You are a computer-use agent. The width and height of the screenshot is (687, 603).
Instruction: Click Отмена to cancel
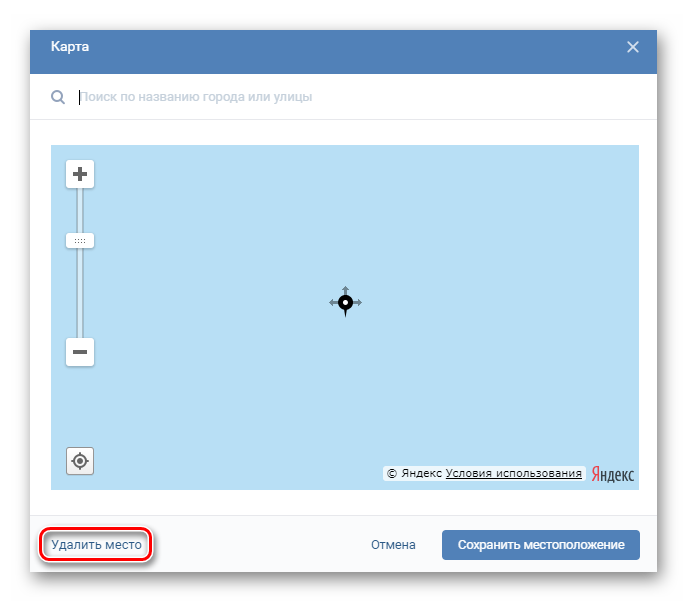pos(393,545)
